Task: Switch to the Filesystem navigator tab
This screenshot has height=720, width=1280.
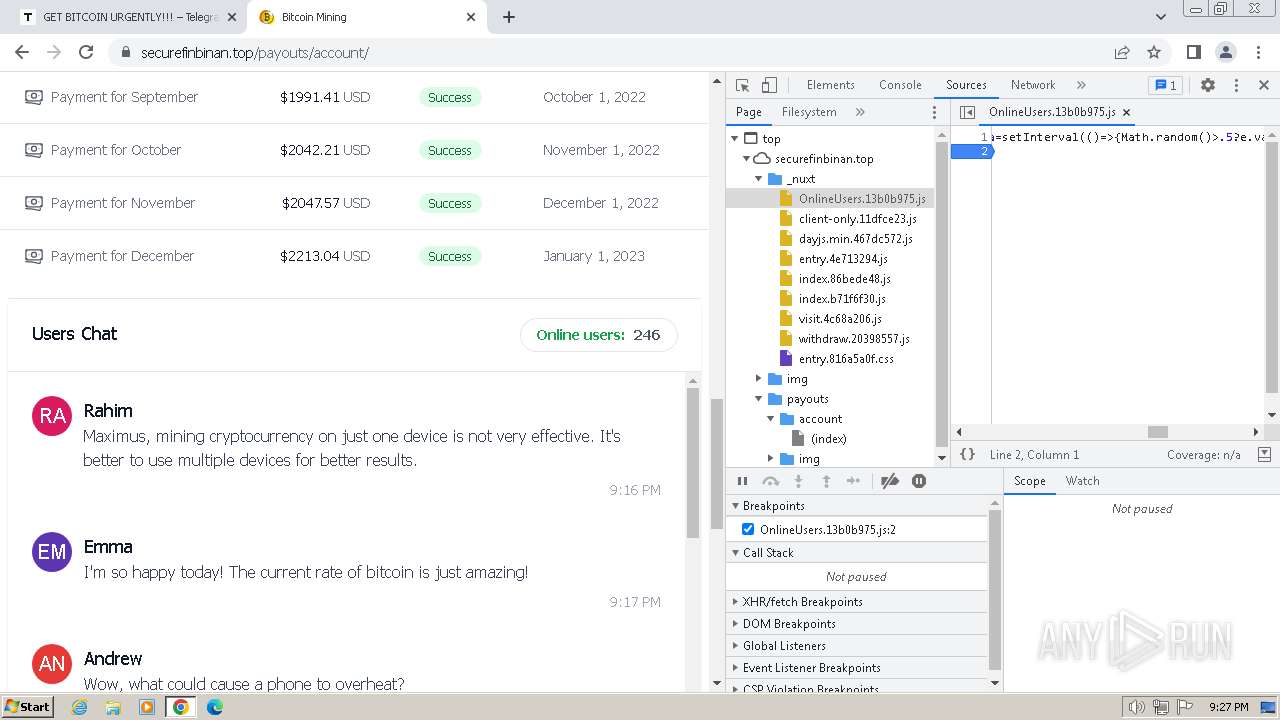Action: 809,112
